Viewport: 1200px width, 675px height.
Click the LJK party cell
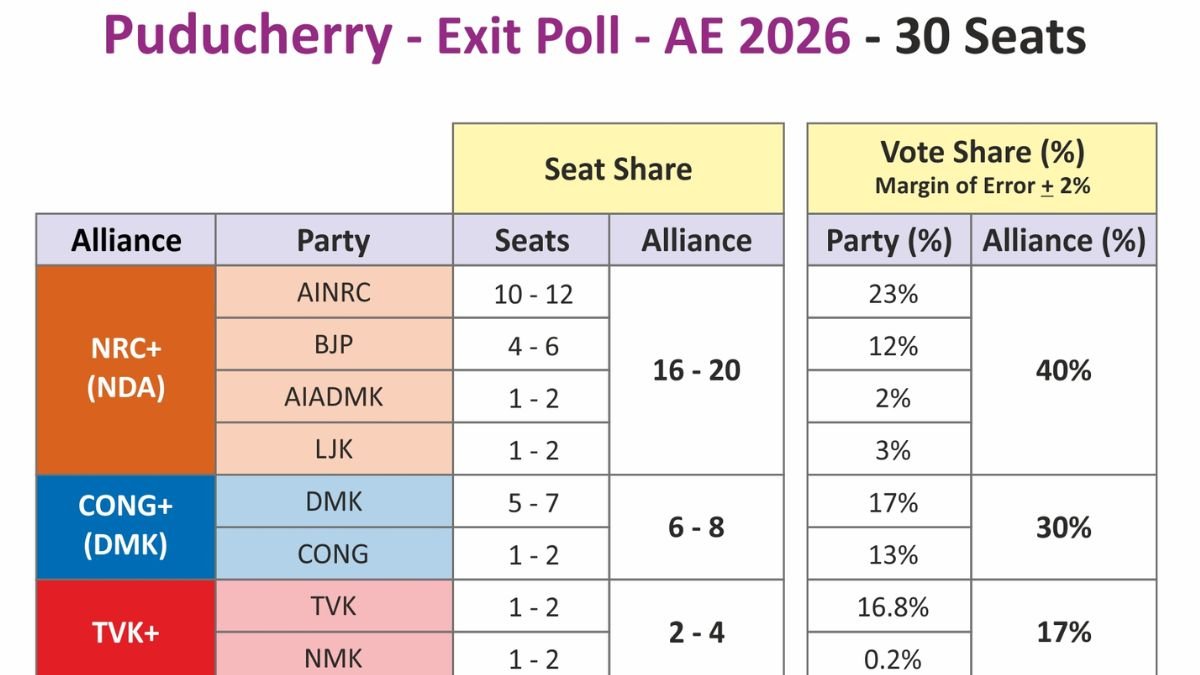click(x=333, y=449)
